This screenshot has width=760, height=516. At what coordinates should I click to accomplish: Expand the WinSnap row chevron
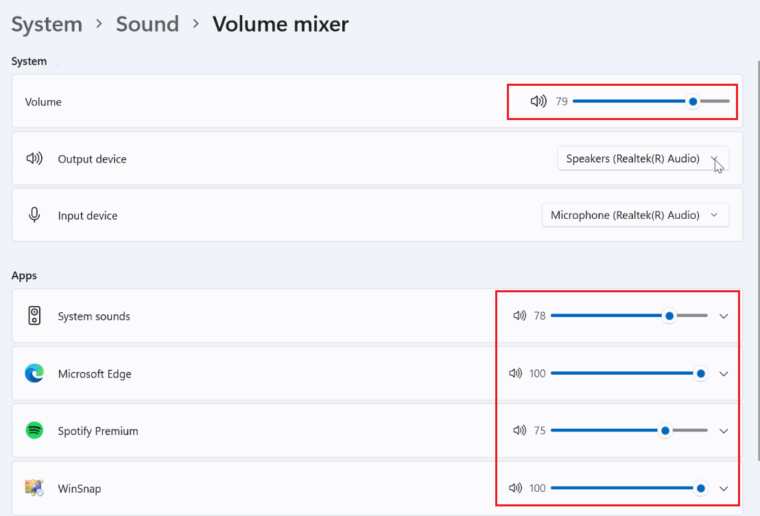coord(724,488)
